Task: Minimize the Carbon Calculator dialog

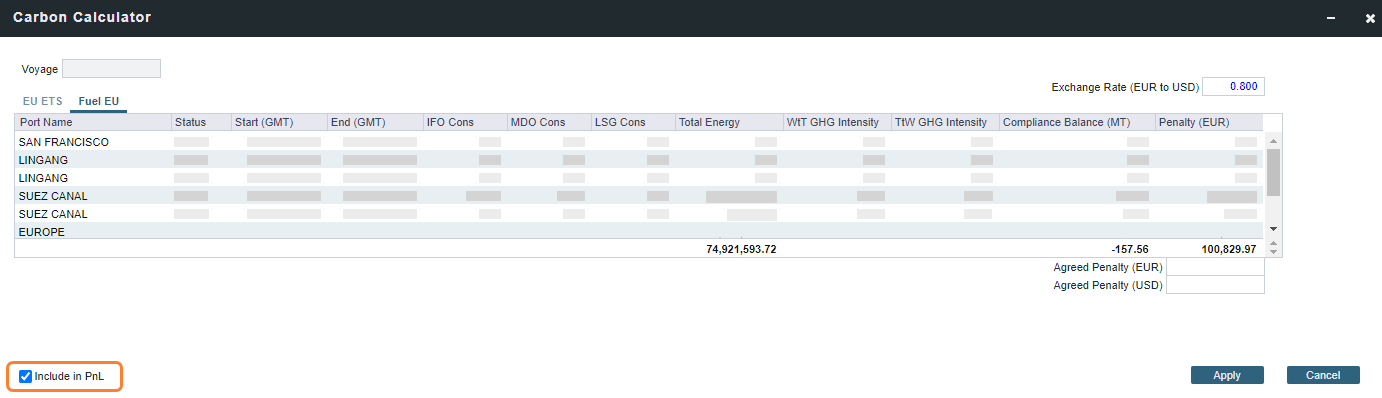Action: coord(1331,18)
